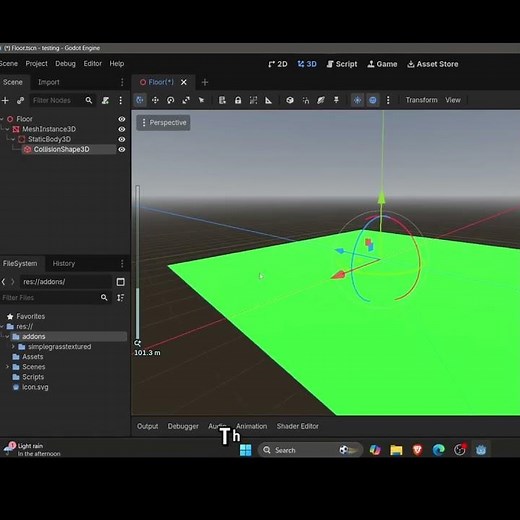Open the Transform menu in viewport toolbar
This screenshot has height=520, width=520.
[x=421, y=100]
